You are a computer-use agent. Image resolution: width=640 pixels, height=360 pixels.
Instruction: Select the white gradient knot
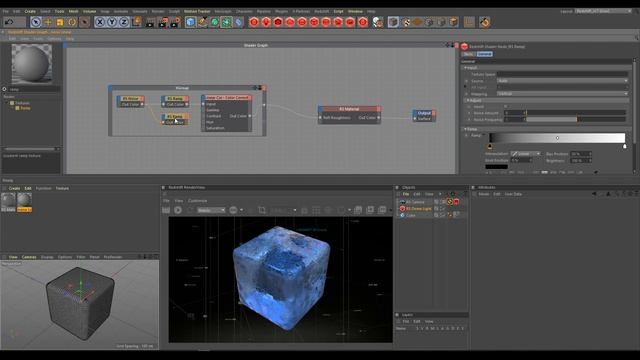pos(624,146)
